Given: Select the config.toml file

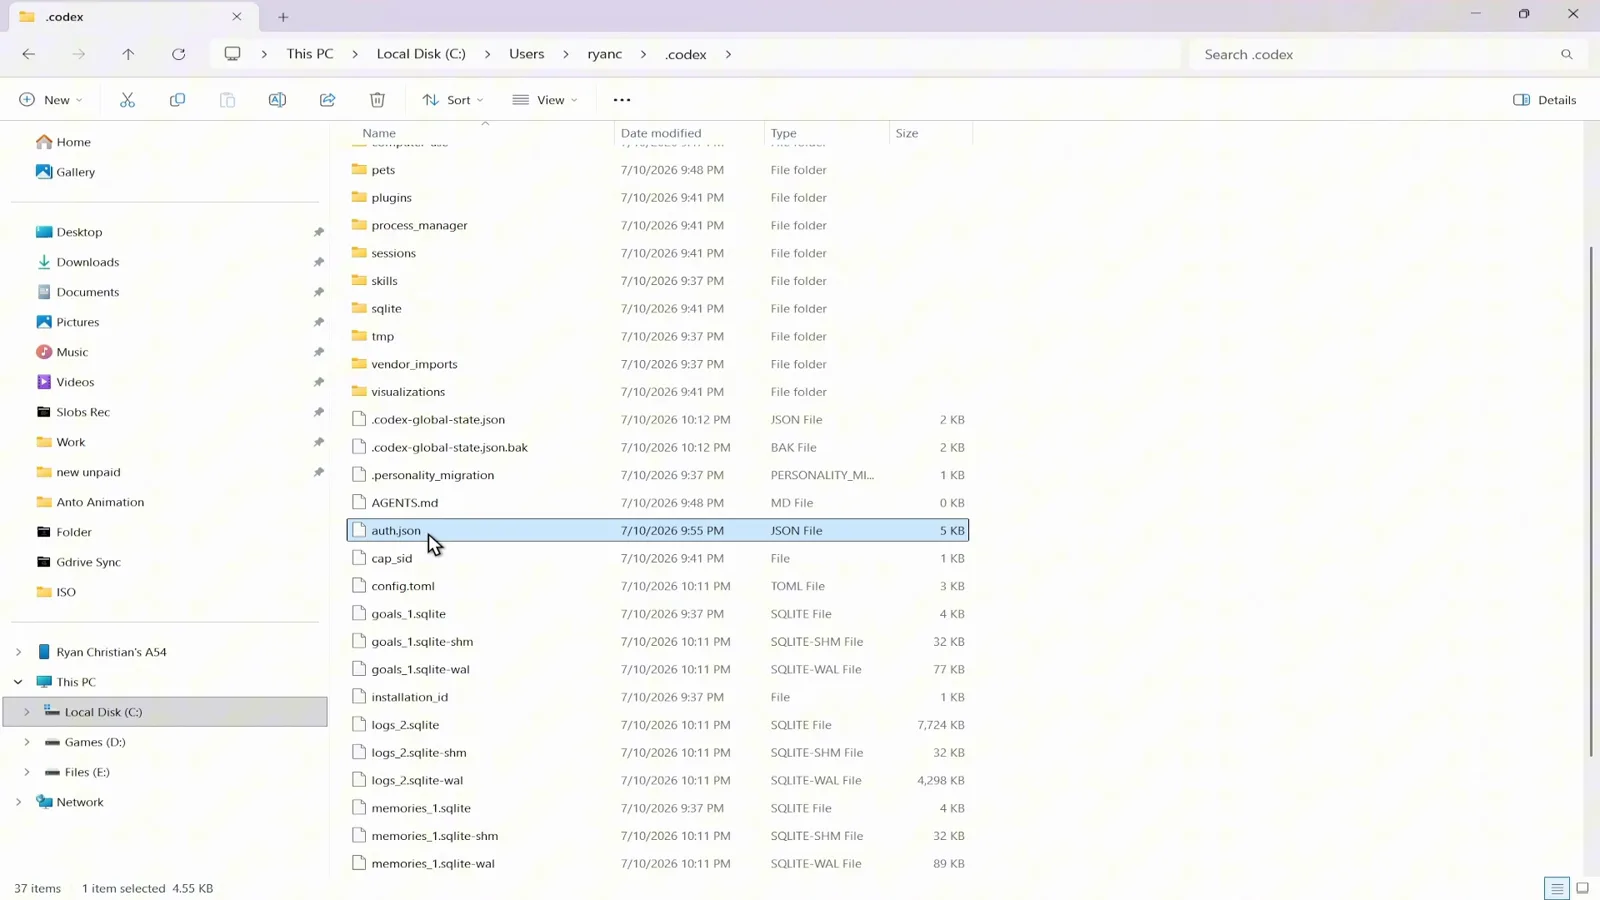Looking at the screenshot, I should click(x=657, y=586).
